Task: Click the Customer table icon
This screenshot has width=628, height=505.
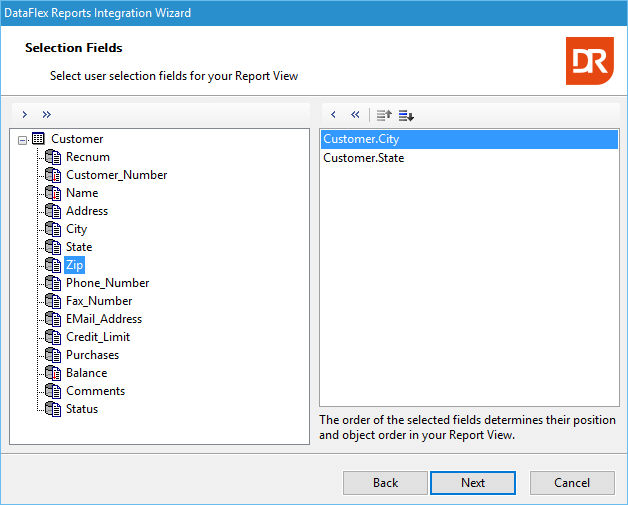Action: pyautogui.click(x=38, y=139)
